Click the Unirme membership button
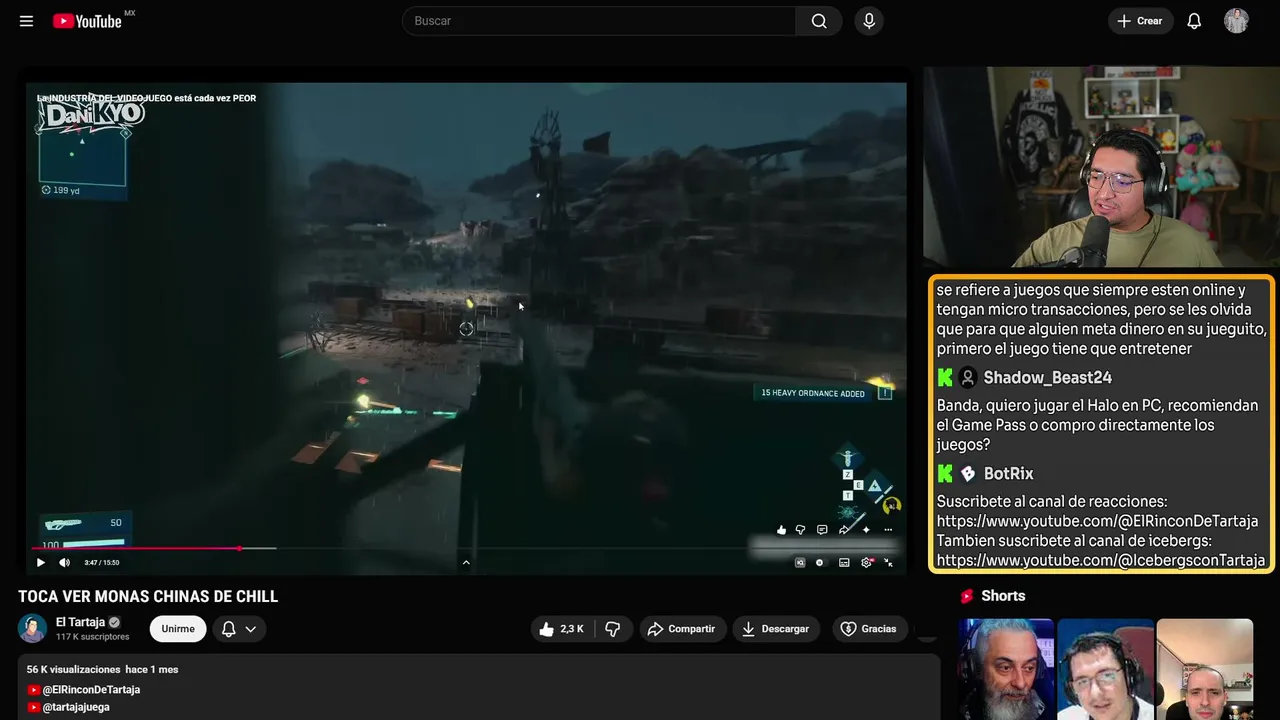1280x720 pixels. pos(178,629)
